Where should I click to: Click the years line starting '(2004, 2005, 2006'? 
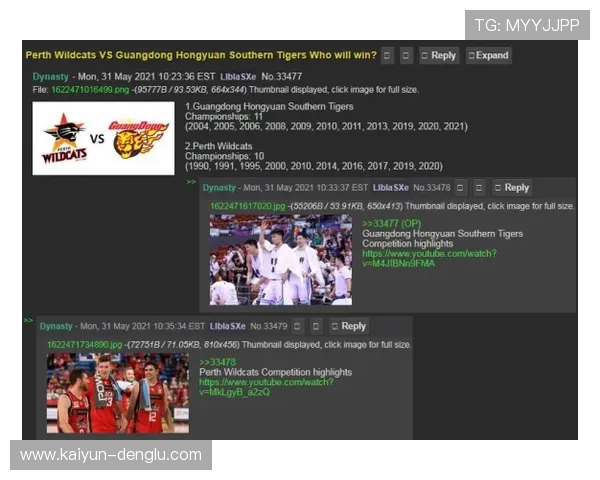[326, 127]
